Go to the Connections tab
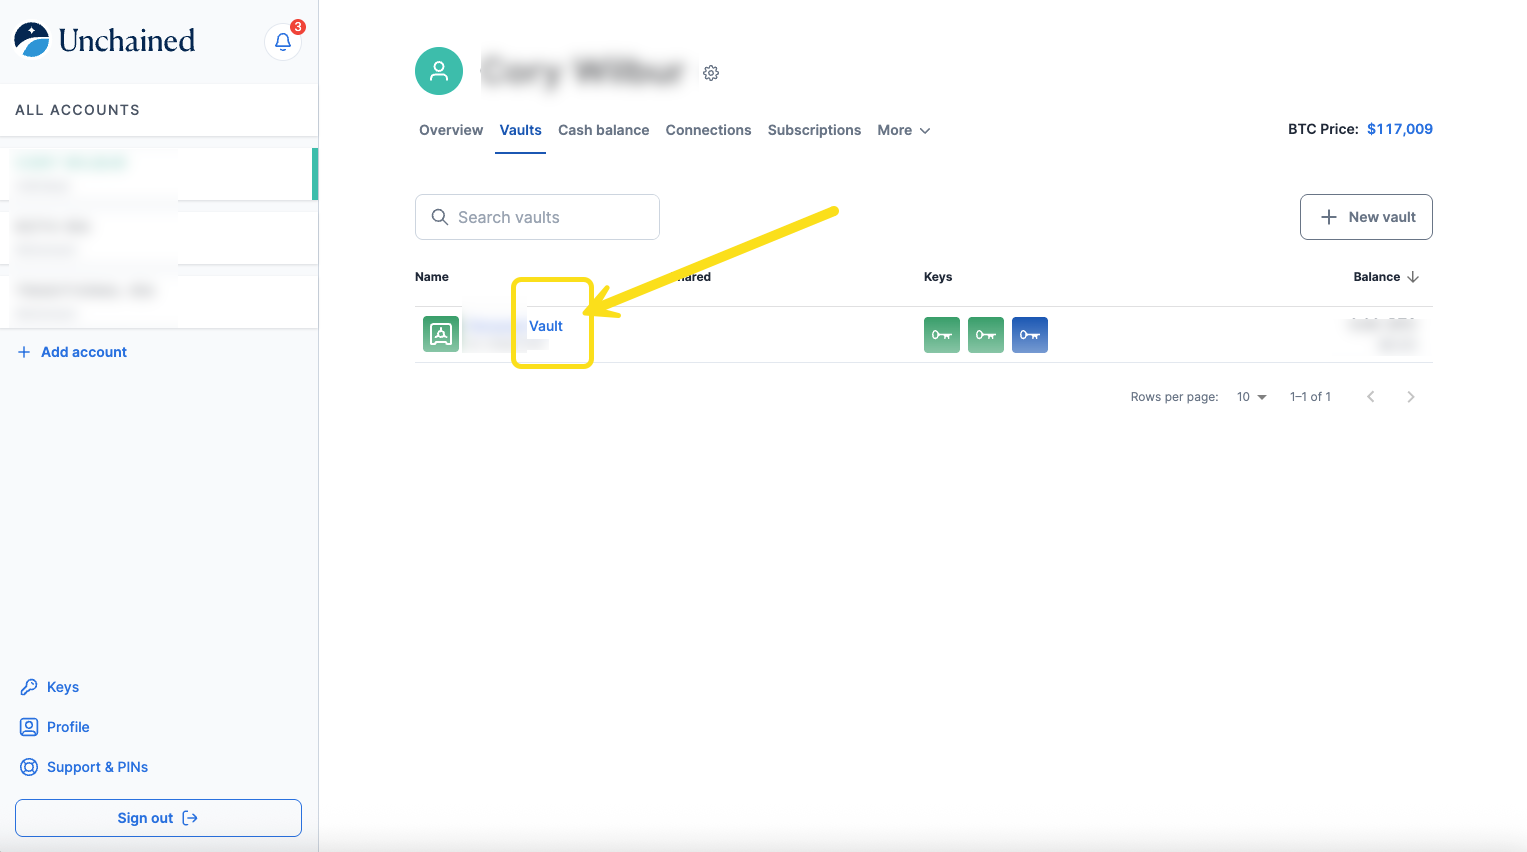This screenshot has height=852, width=1527. [708, 130]
